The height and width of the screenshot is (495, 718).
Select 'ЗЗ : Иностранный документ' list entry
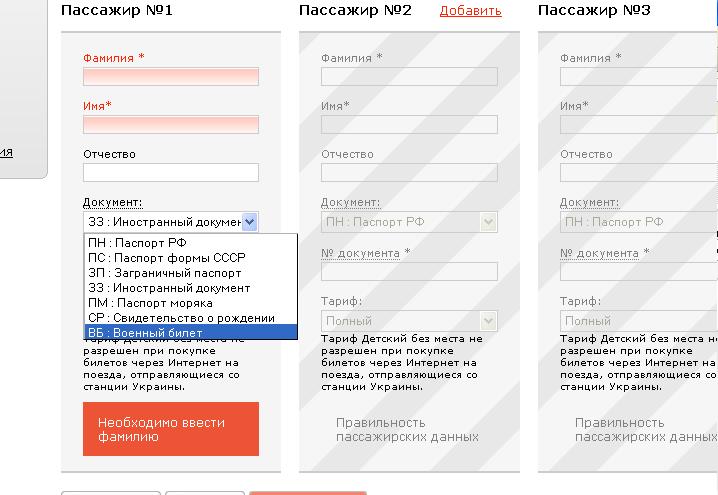(x=168, y=288)
